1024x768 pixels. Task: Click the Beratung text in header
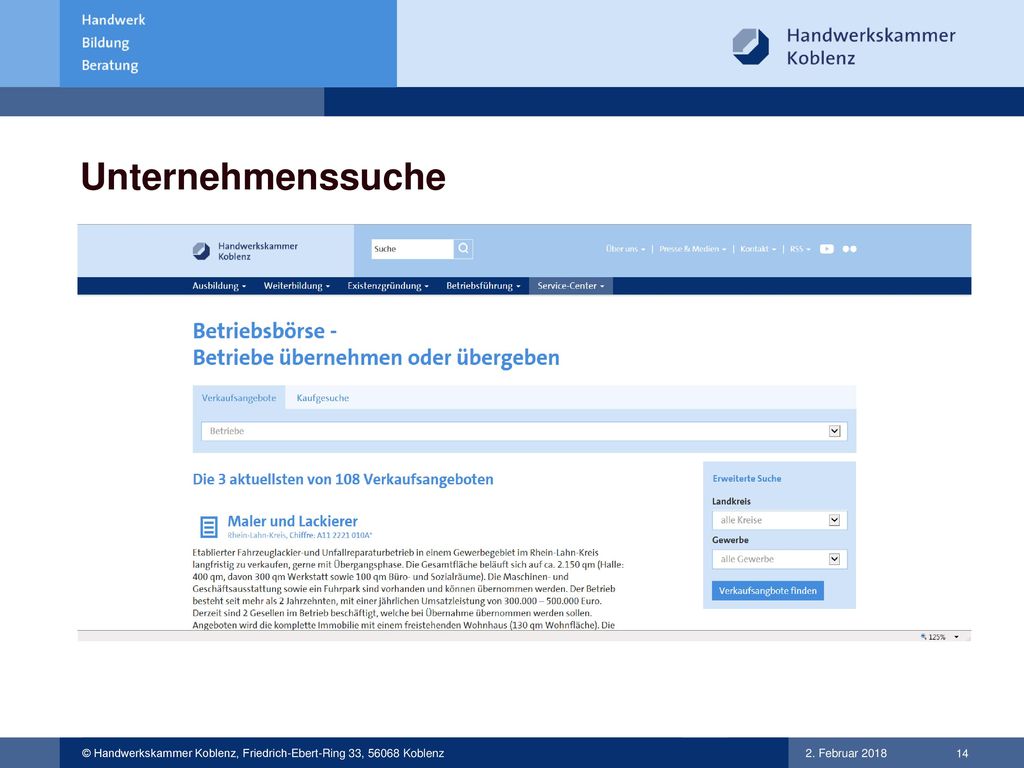(110, 65)
